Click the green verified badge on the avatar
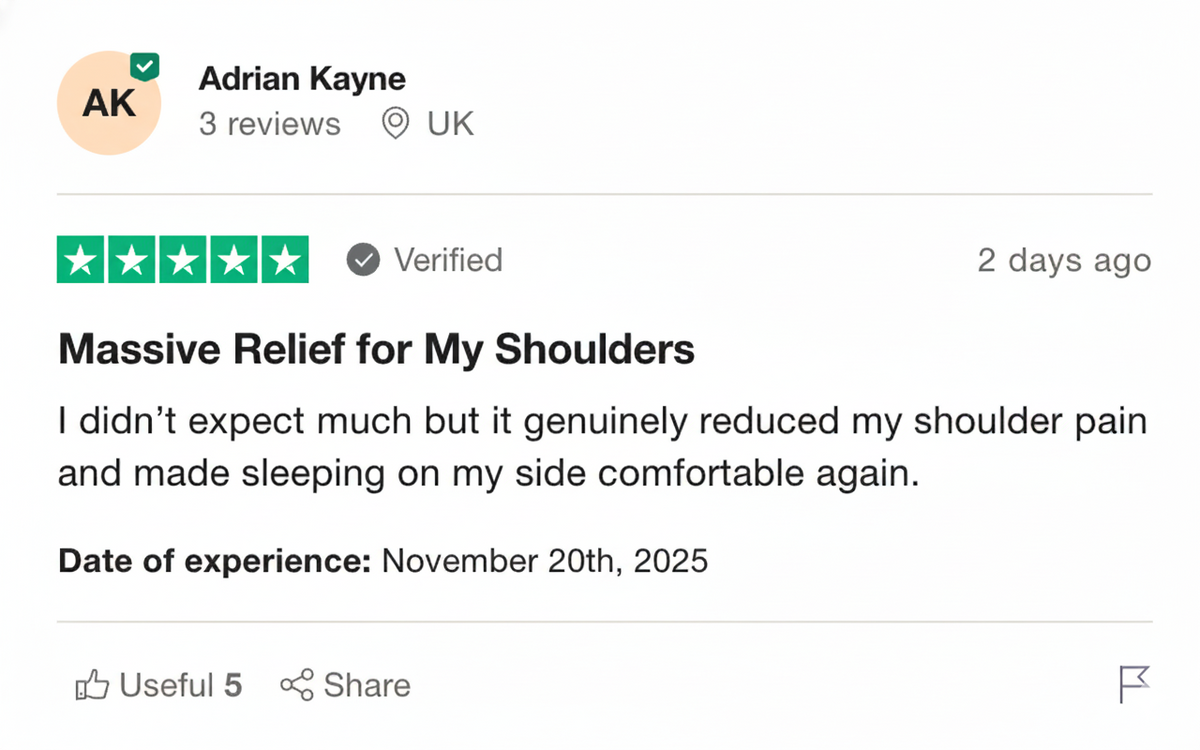Image resolution: width=1200 pixels, height=750 pixels. (145, 68)
